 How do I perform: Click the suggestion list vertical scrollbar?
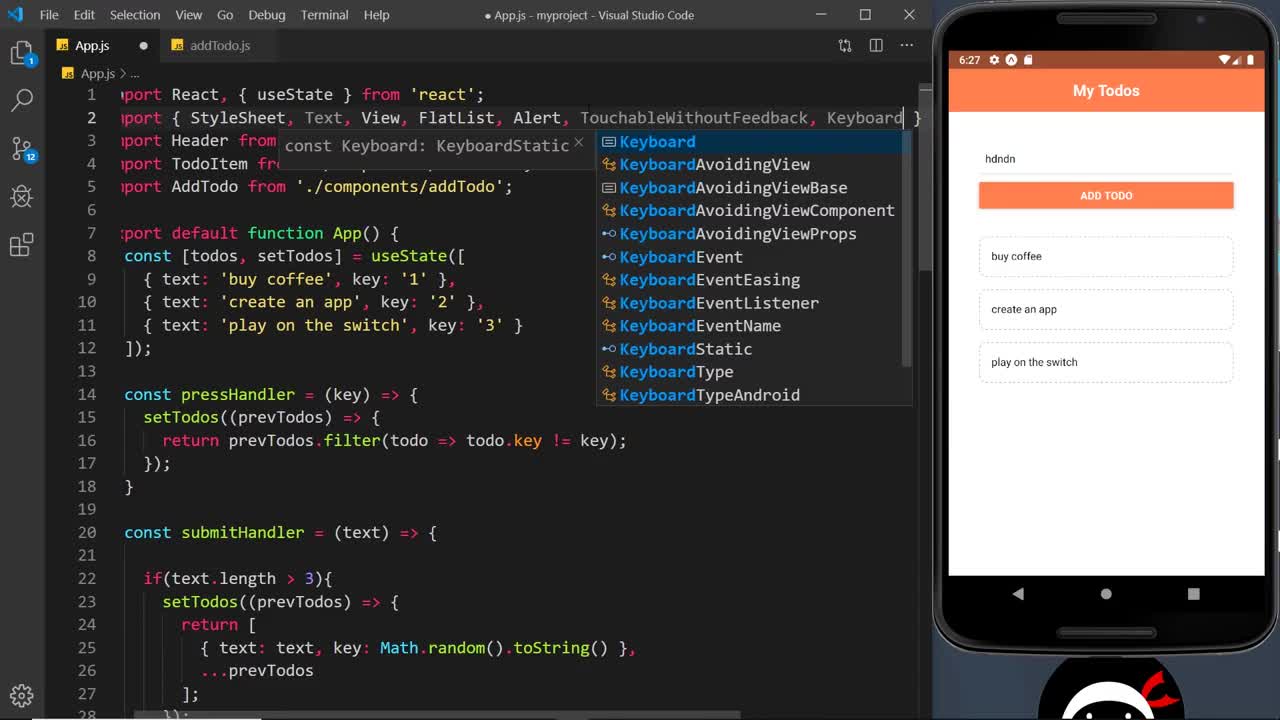[908, 248]
